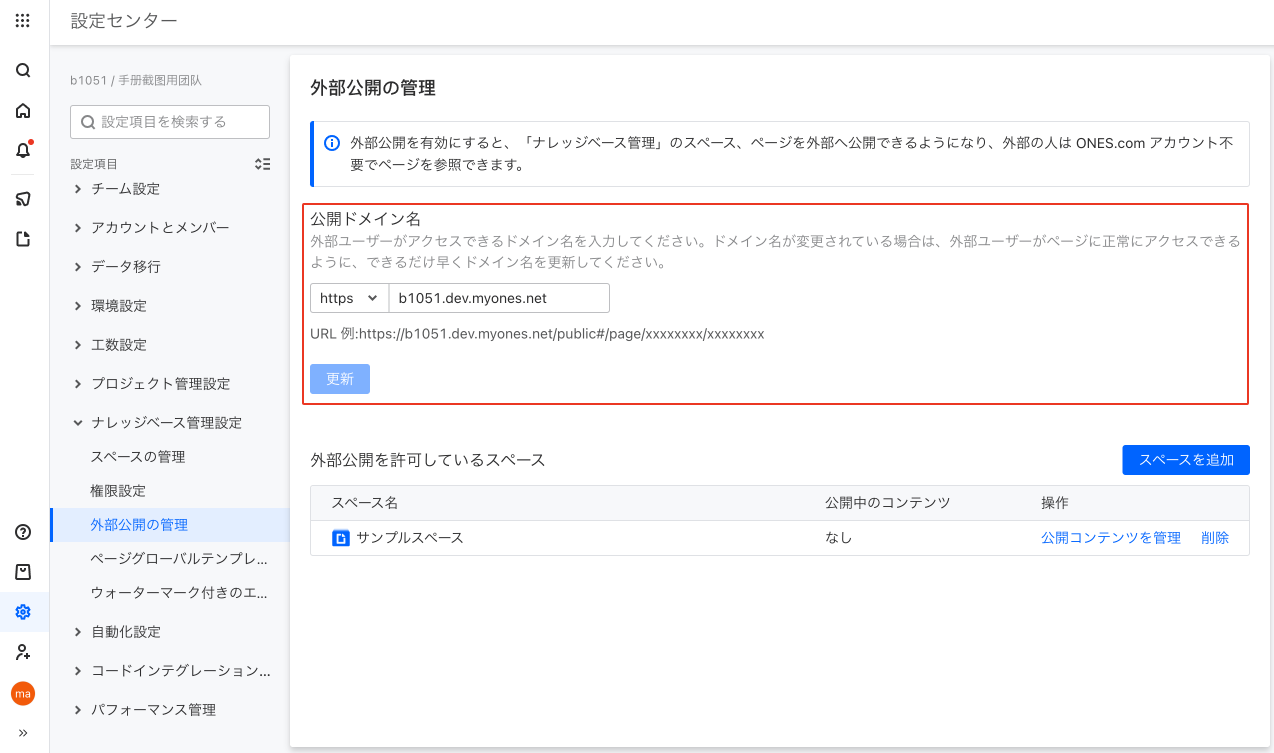
Task: Click the settings gear icon
Action: (23, 612)
